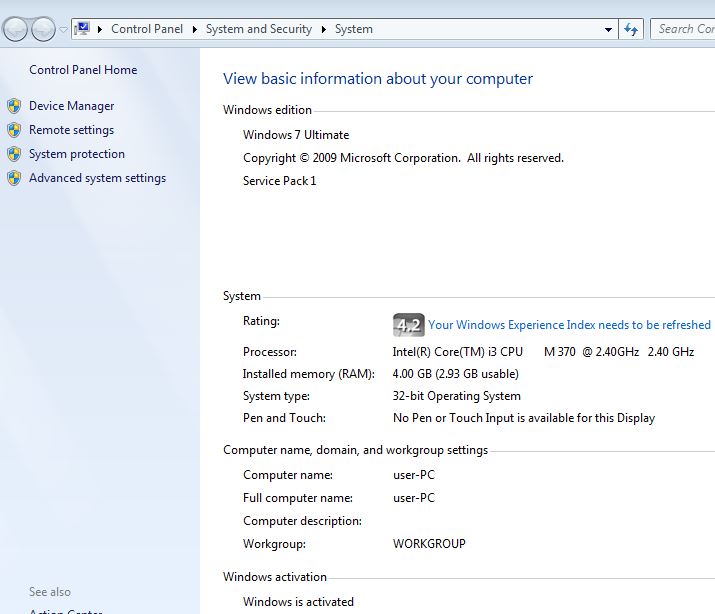Select the System breadcrumb

point(354,29)
